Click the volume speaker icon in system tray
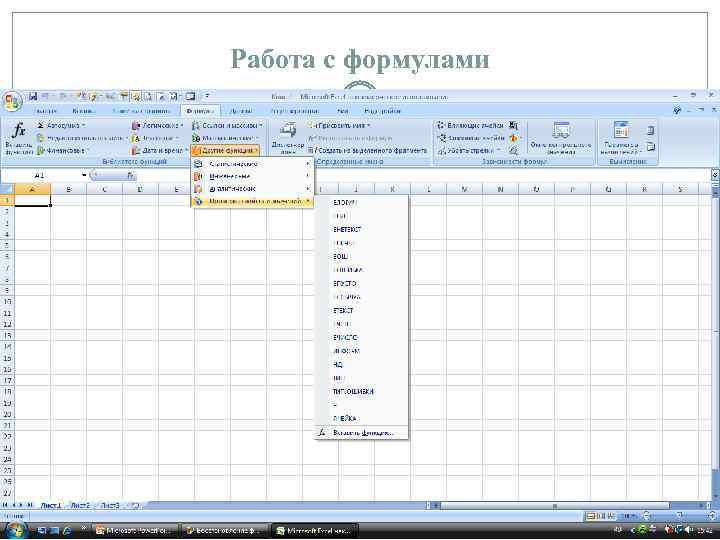 (x=689, y=530)
